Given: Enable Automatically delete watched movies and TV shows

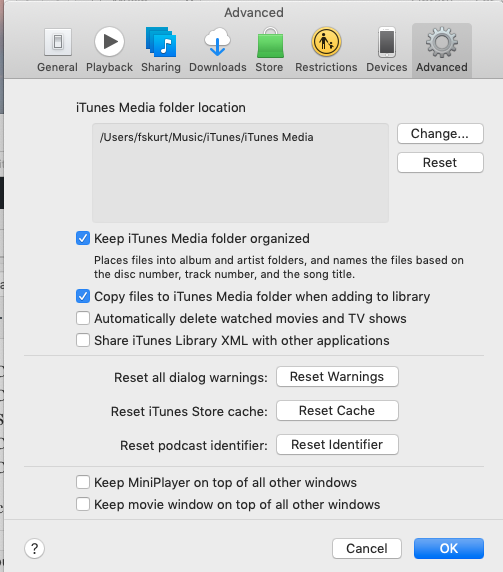Looking at the screenshot, I should click(x=83, y=318).
